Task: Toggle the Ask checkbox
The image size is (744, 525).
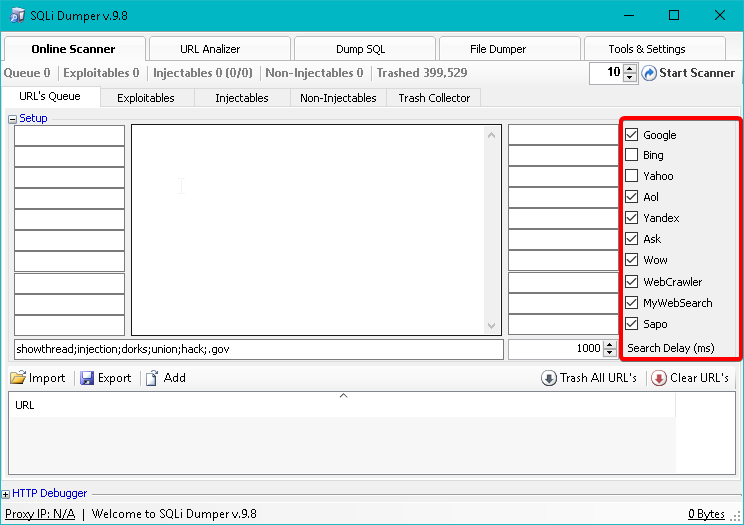Action: pyautogui.click(x=632, y=238)
